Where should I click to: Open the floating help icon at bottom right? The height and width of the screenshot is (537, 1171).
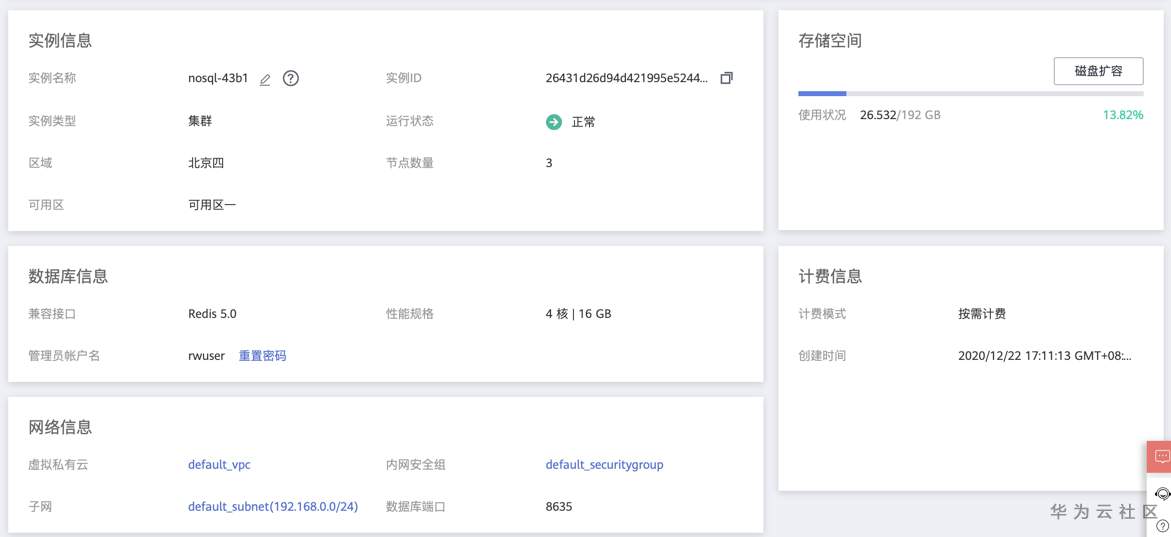pos(1162,526)
